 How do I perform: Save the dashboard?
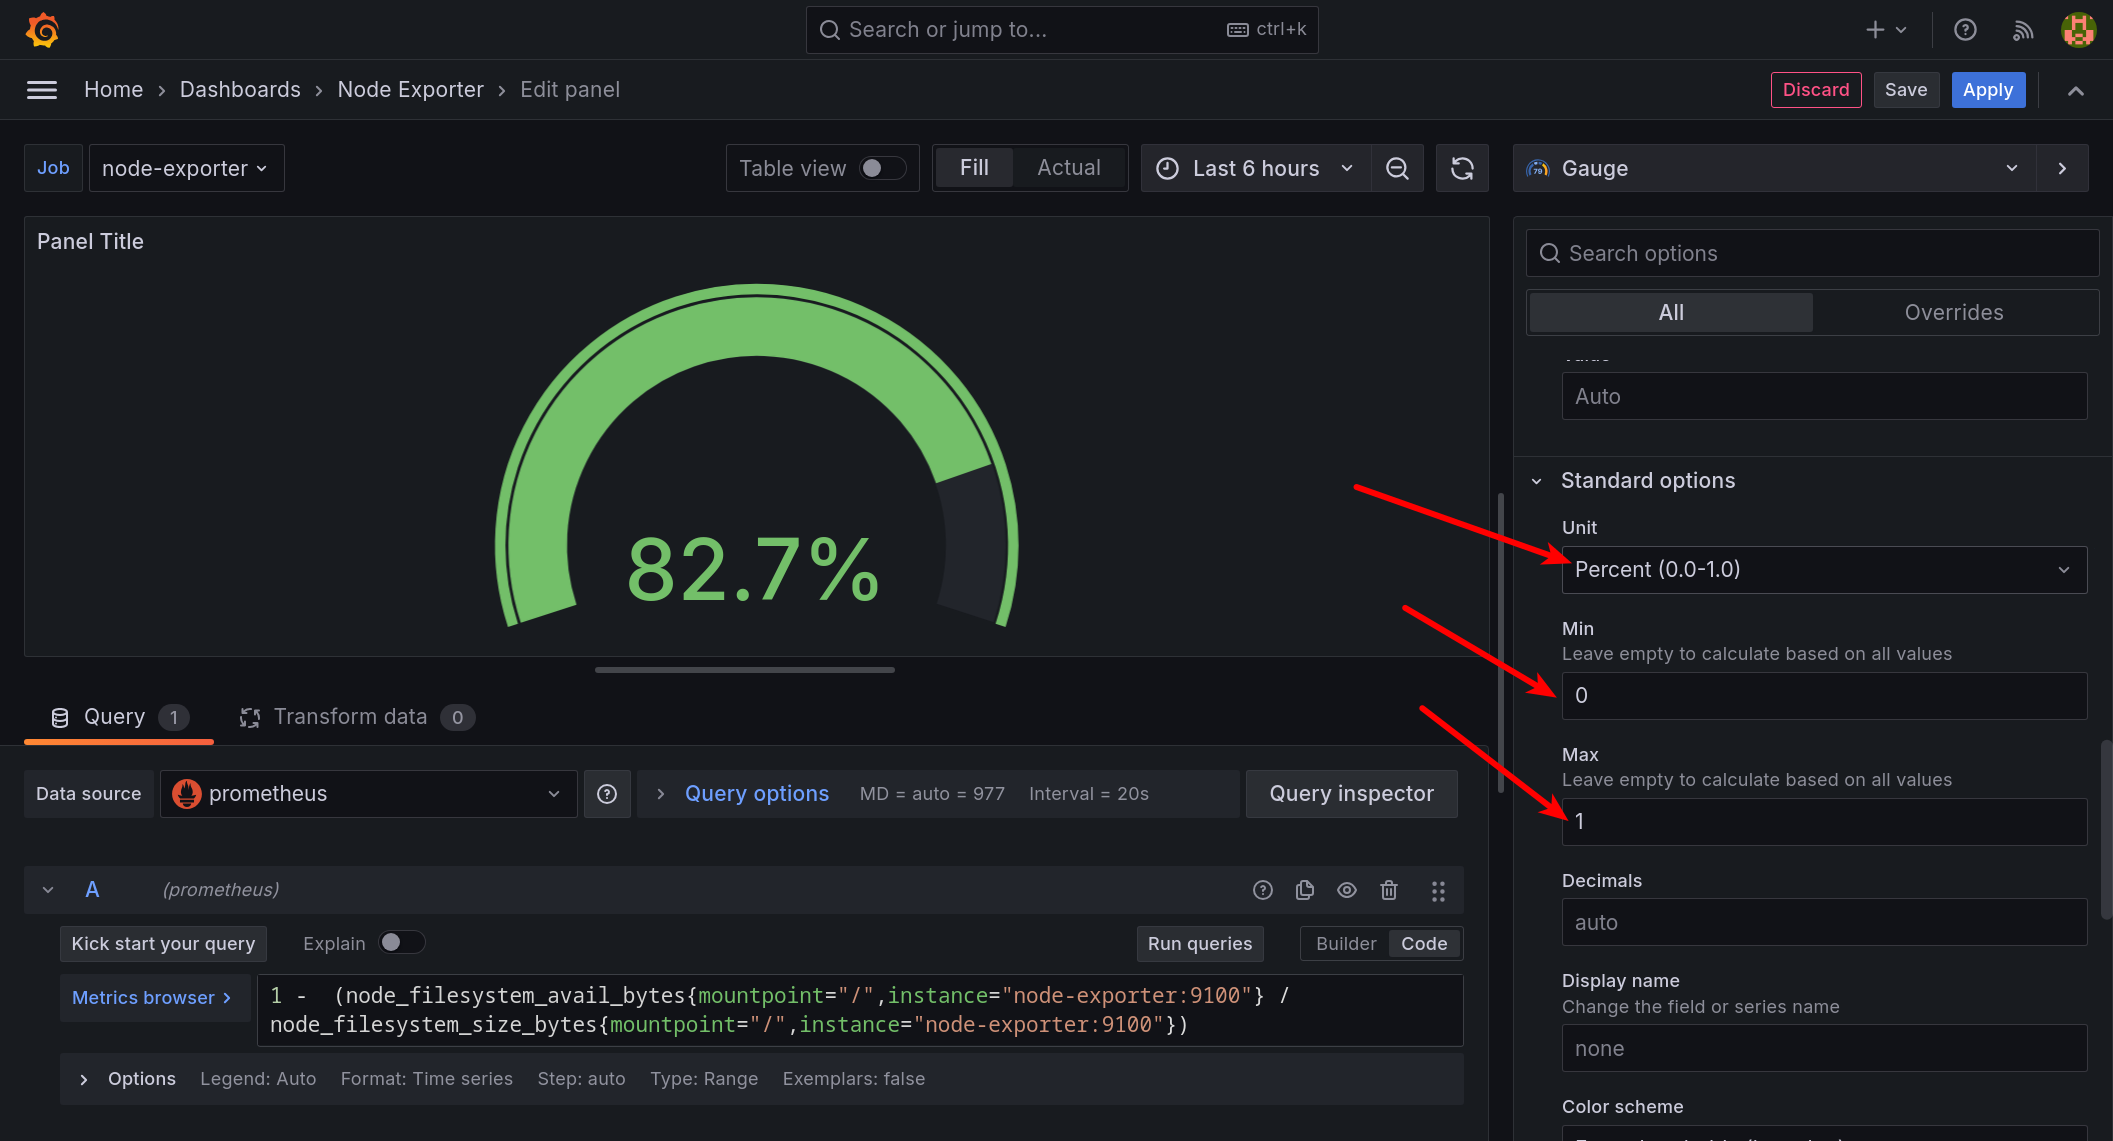1906,90
